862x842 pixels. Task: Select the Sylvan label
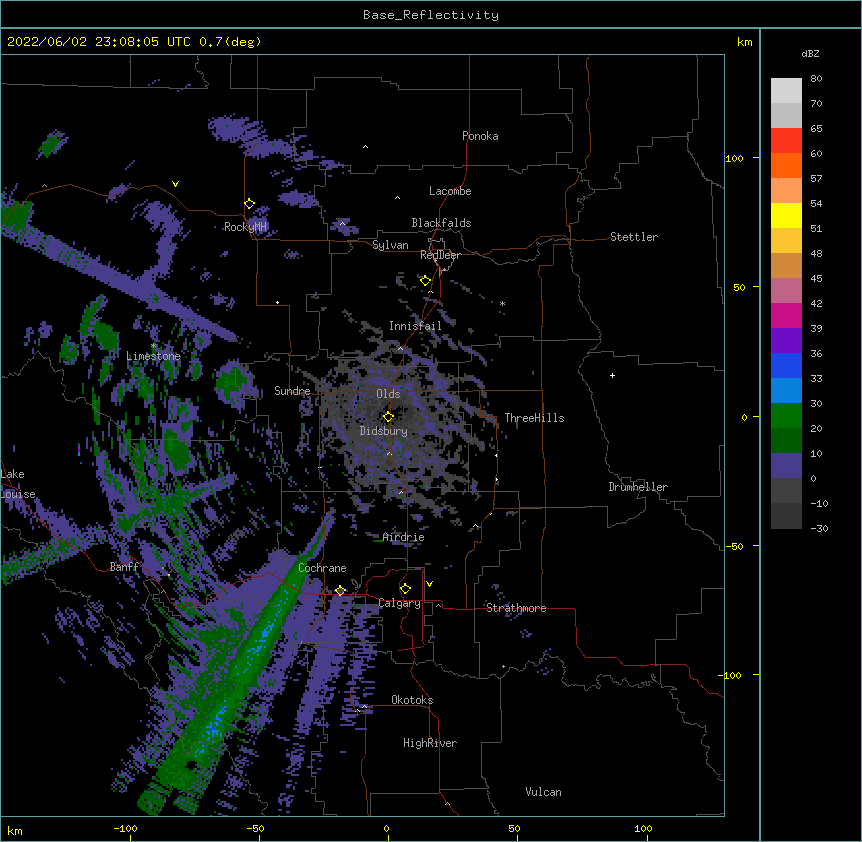(x=390, y=245)
